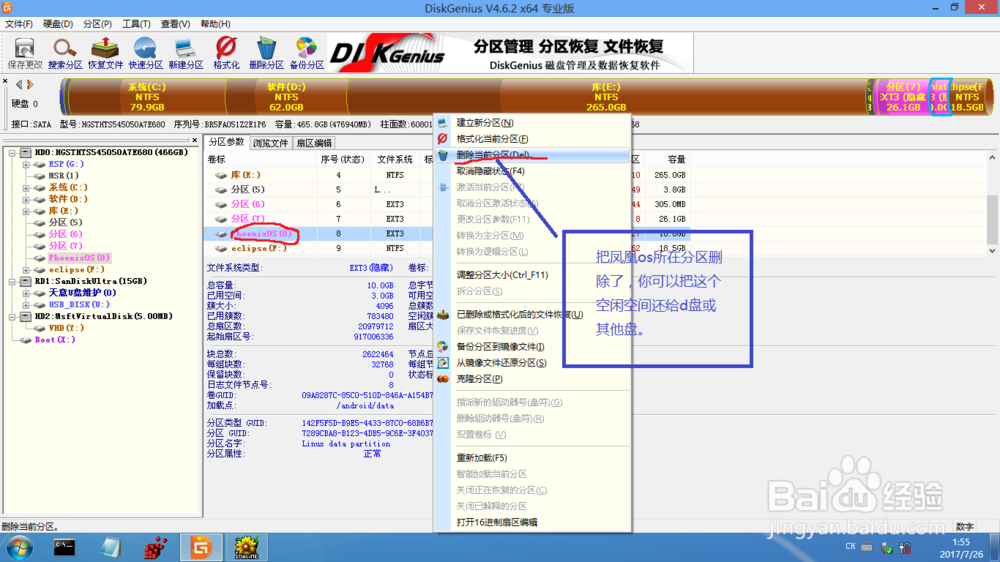Select 分区(5) in the disk tree

[x=66, y=222]
